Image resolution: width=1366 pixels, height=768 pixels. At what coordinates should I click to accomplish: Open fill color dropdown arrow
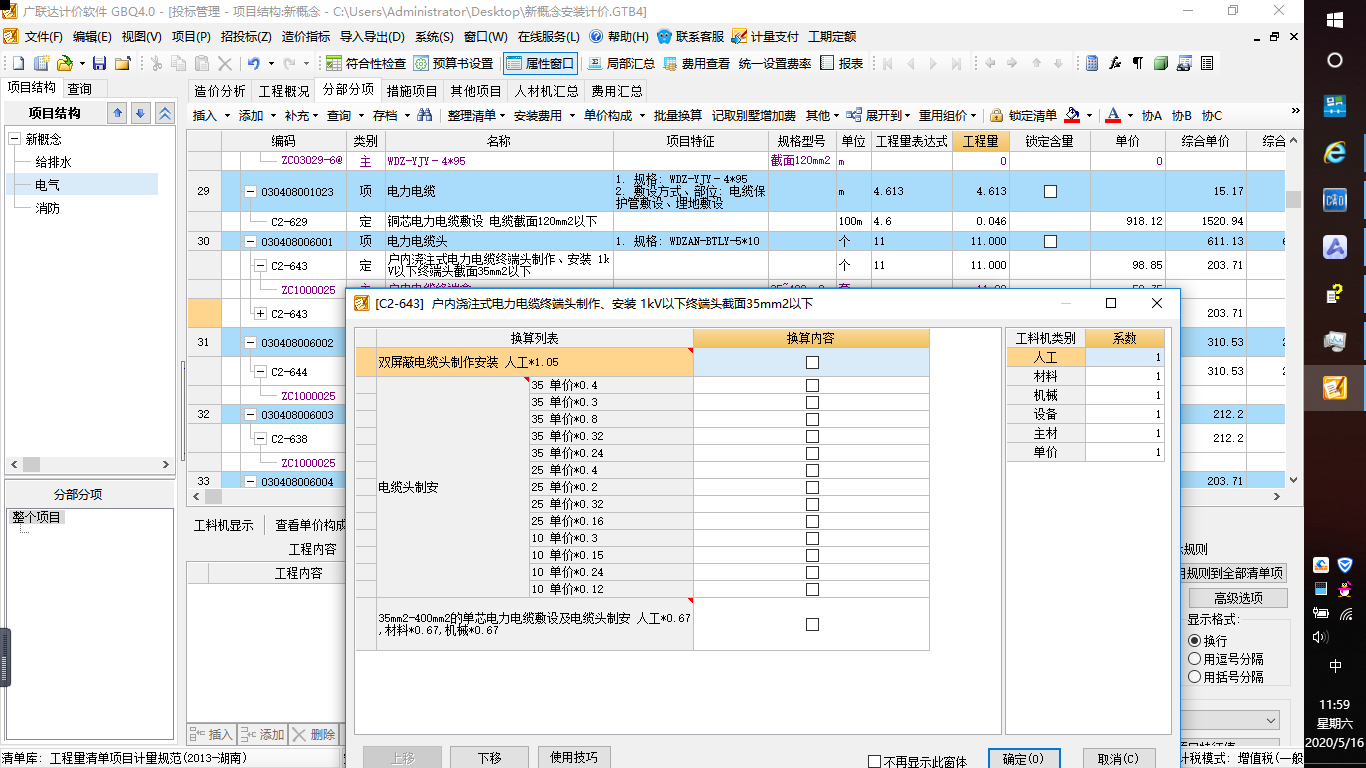pyautogui.click(x=1090, y=115)
